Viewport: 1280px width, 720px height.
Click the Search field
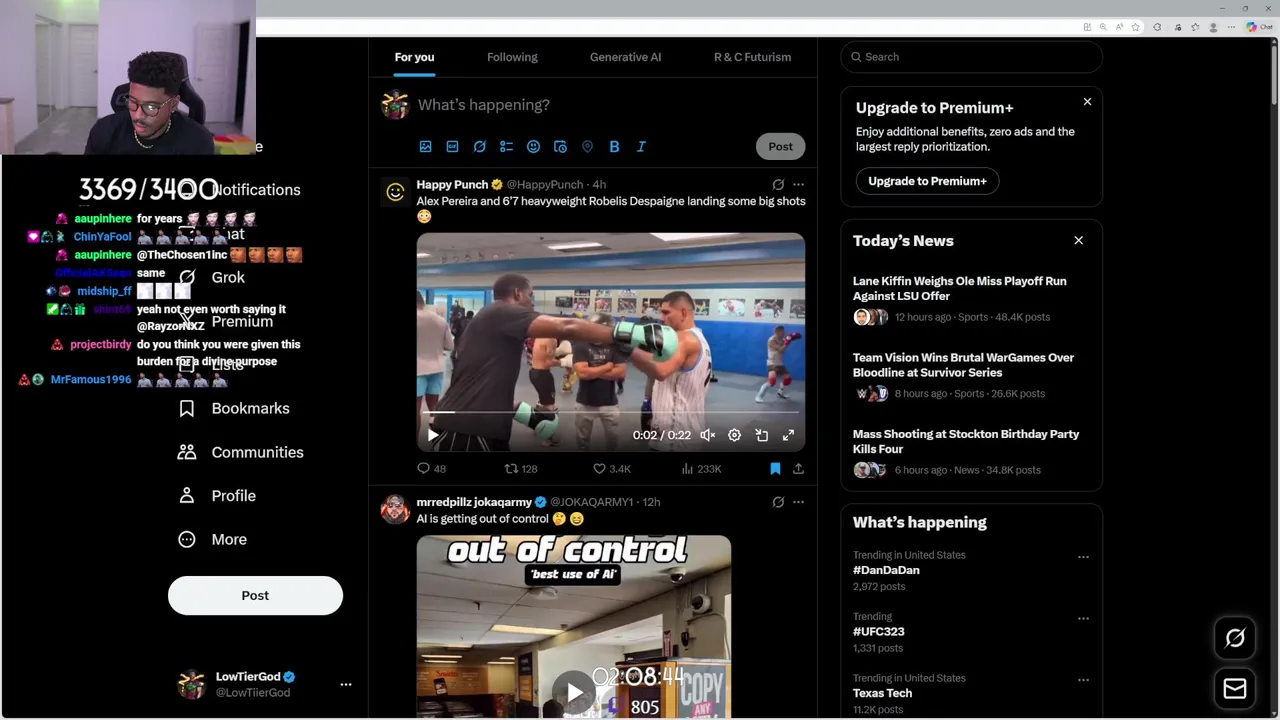point(971,57)
